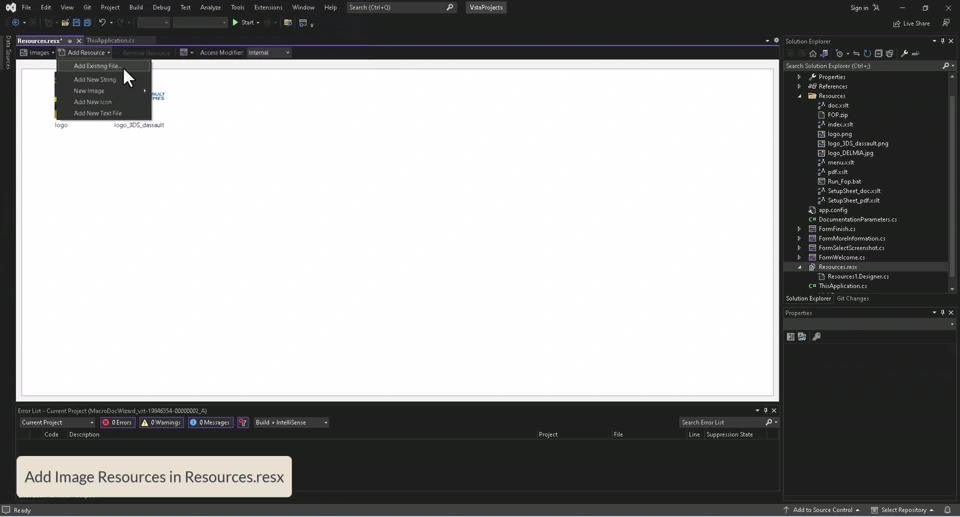Open the Build + IntelliSense dropdown
This screenshot has width=960, height=517.
click(291, 423)
